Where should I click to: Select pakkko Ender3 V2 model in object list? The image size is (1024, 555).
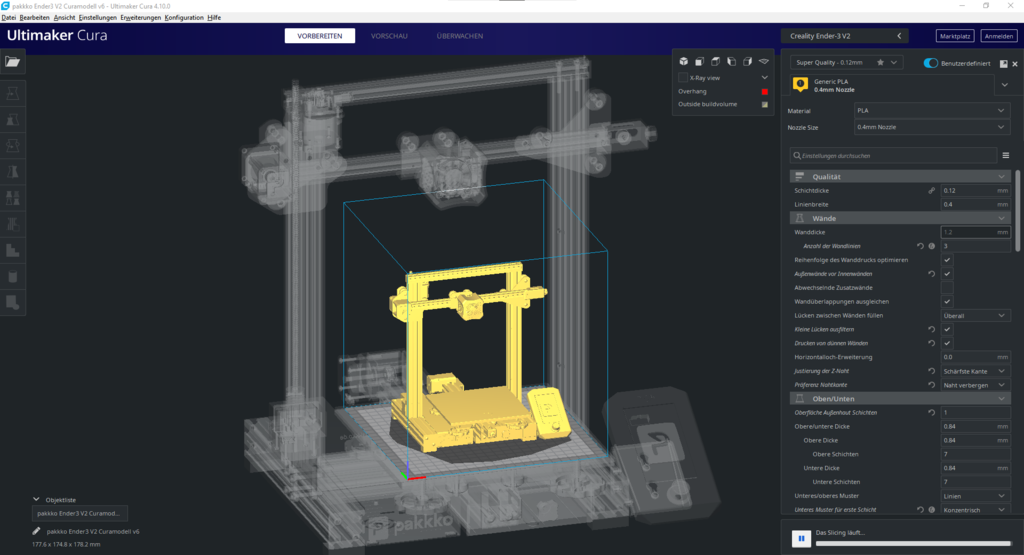[x=80, y=513]
